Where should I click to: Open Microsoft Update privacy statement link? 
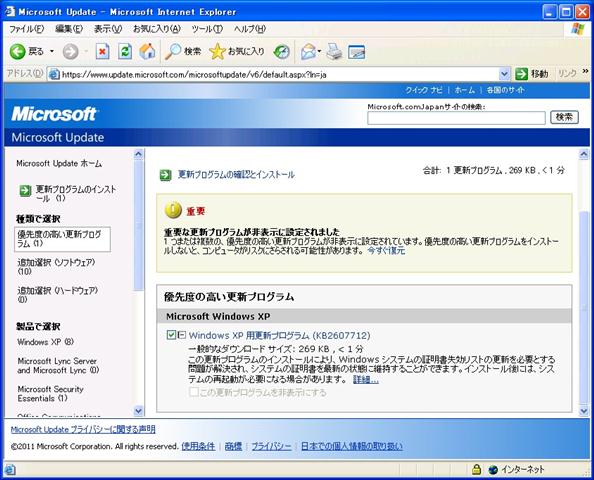click(83, 429)
